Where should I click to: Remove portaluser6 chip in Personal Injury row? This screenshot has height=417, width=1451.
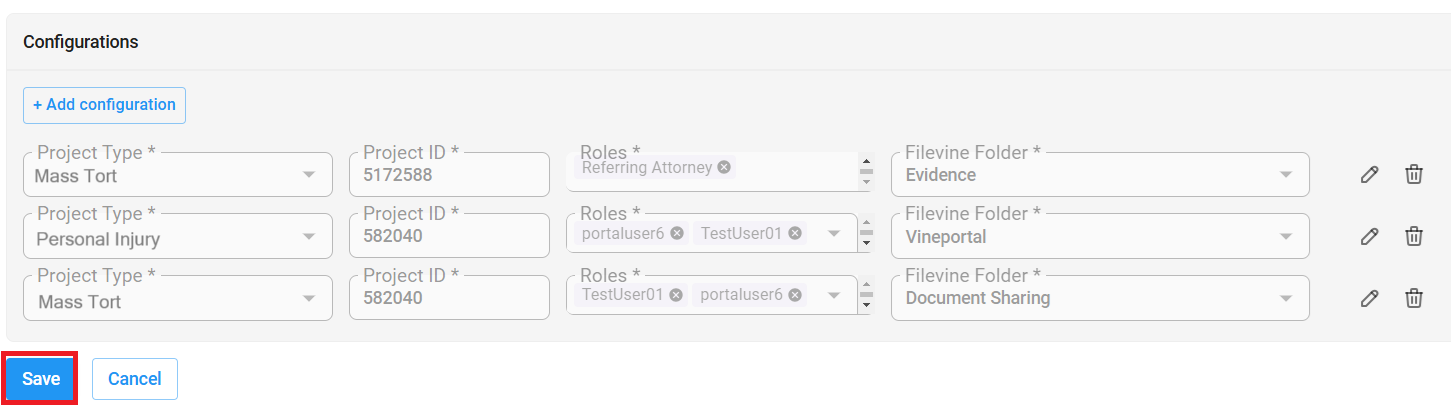(x=677, y=233)
